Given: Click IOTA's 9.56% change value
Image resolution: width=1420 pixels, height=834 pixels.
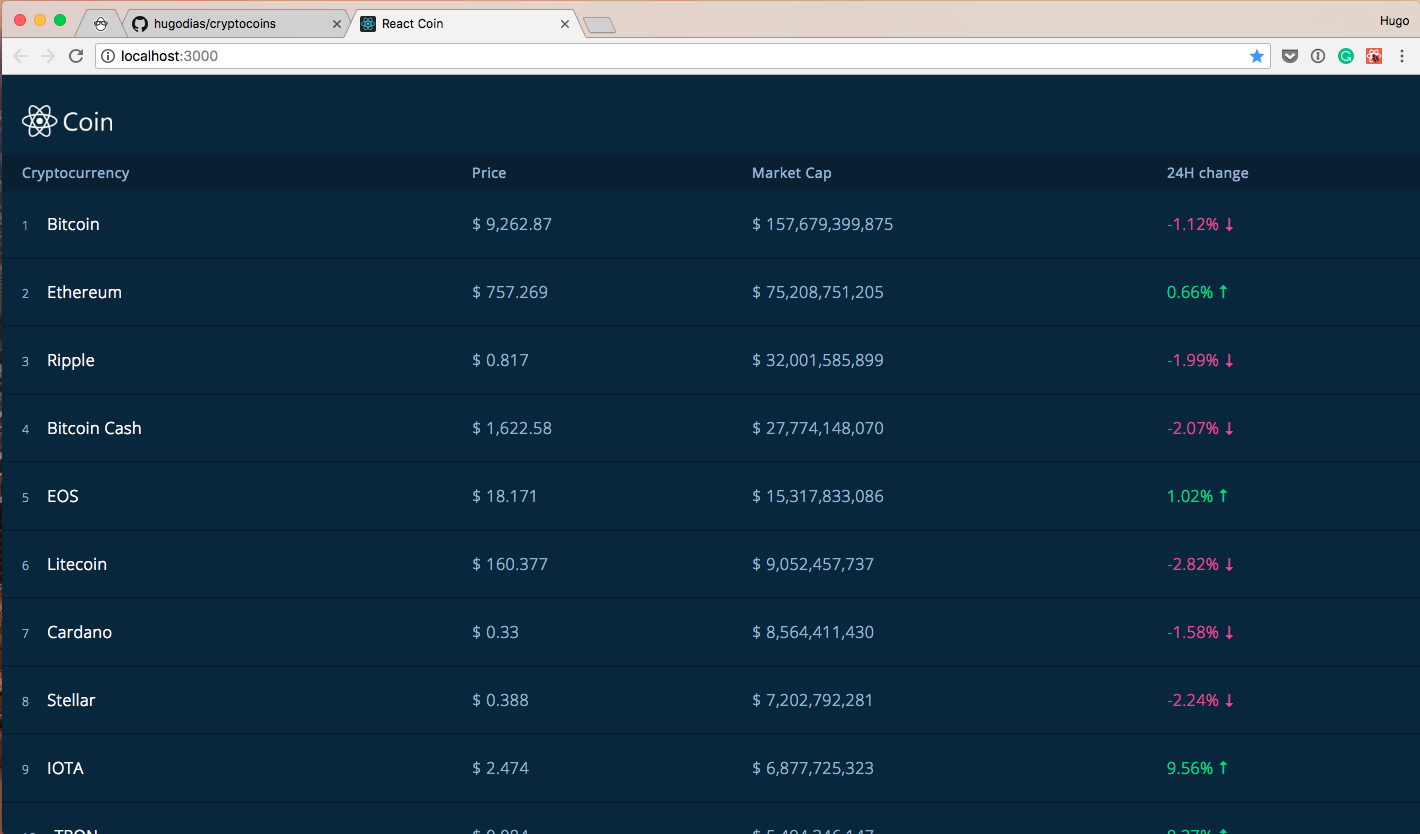Looking at the screenshot, I should click(1190, 768).
